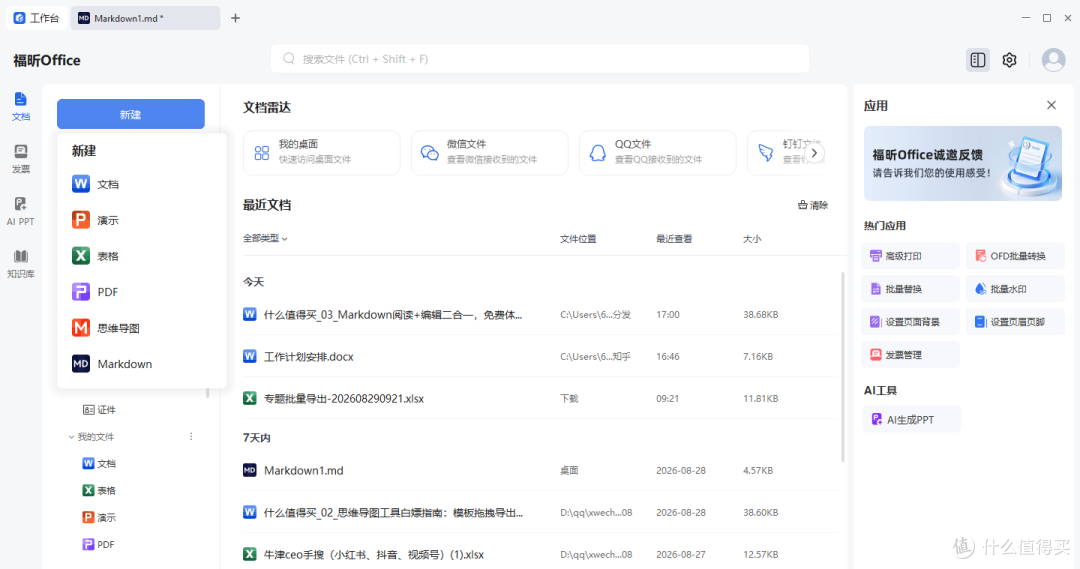Create a new 演示 presentation
This screenshot has width=1080, height=569.
click(141, 220)
